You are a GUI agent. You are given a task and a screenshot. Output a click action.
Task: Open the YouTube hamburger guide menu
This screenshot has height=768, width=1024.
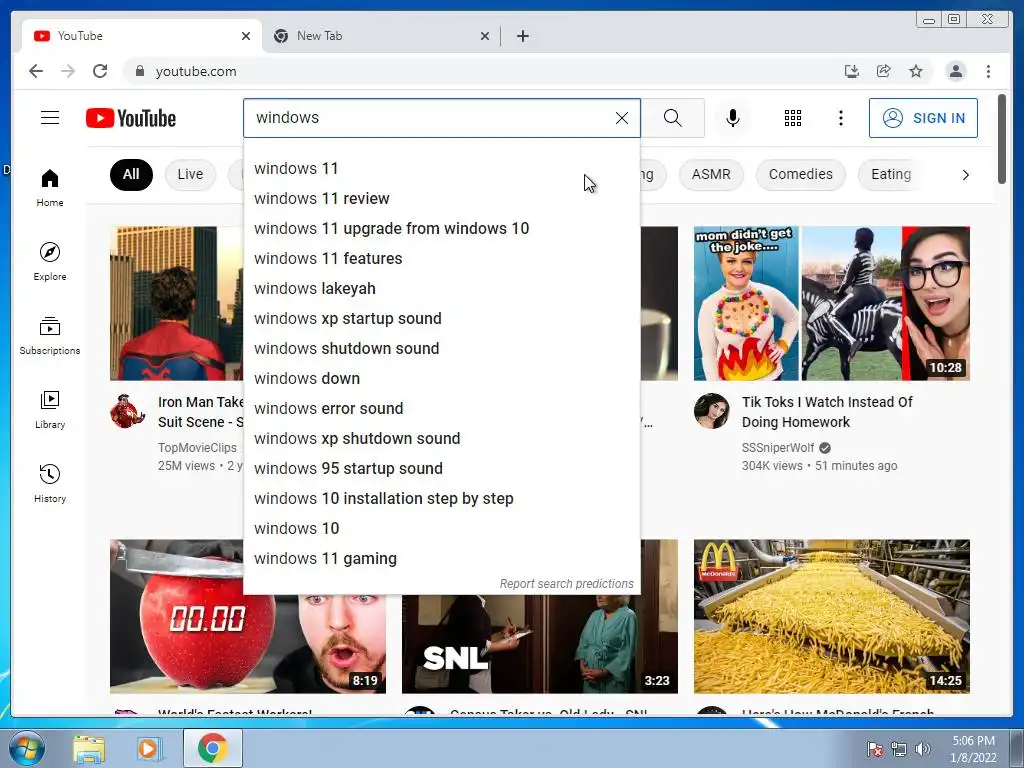coord(50,118)
